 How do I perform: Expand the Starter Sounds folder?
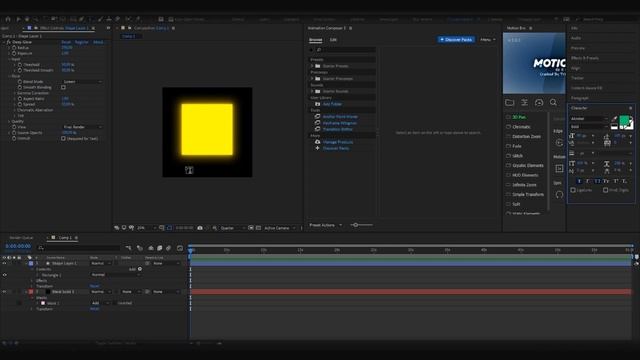click(312, 91)
